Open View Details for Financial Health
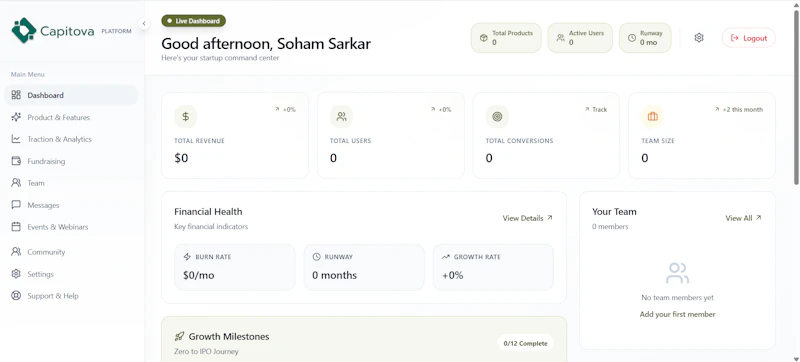 click(x=528, y=218)
